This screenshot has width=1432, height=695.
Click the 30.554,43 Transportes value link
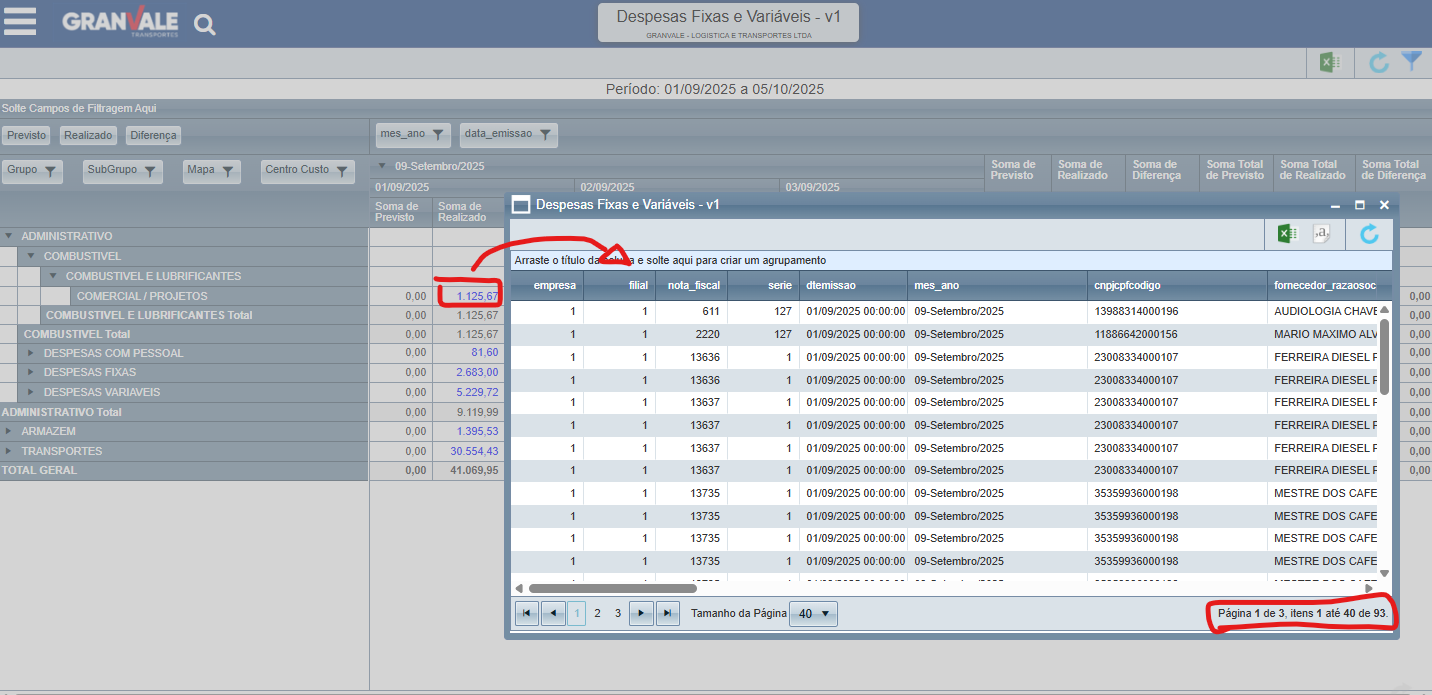pos(474,451)
